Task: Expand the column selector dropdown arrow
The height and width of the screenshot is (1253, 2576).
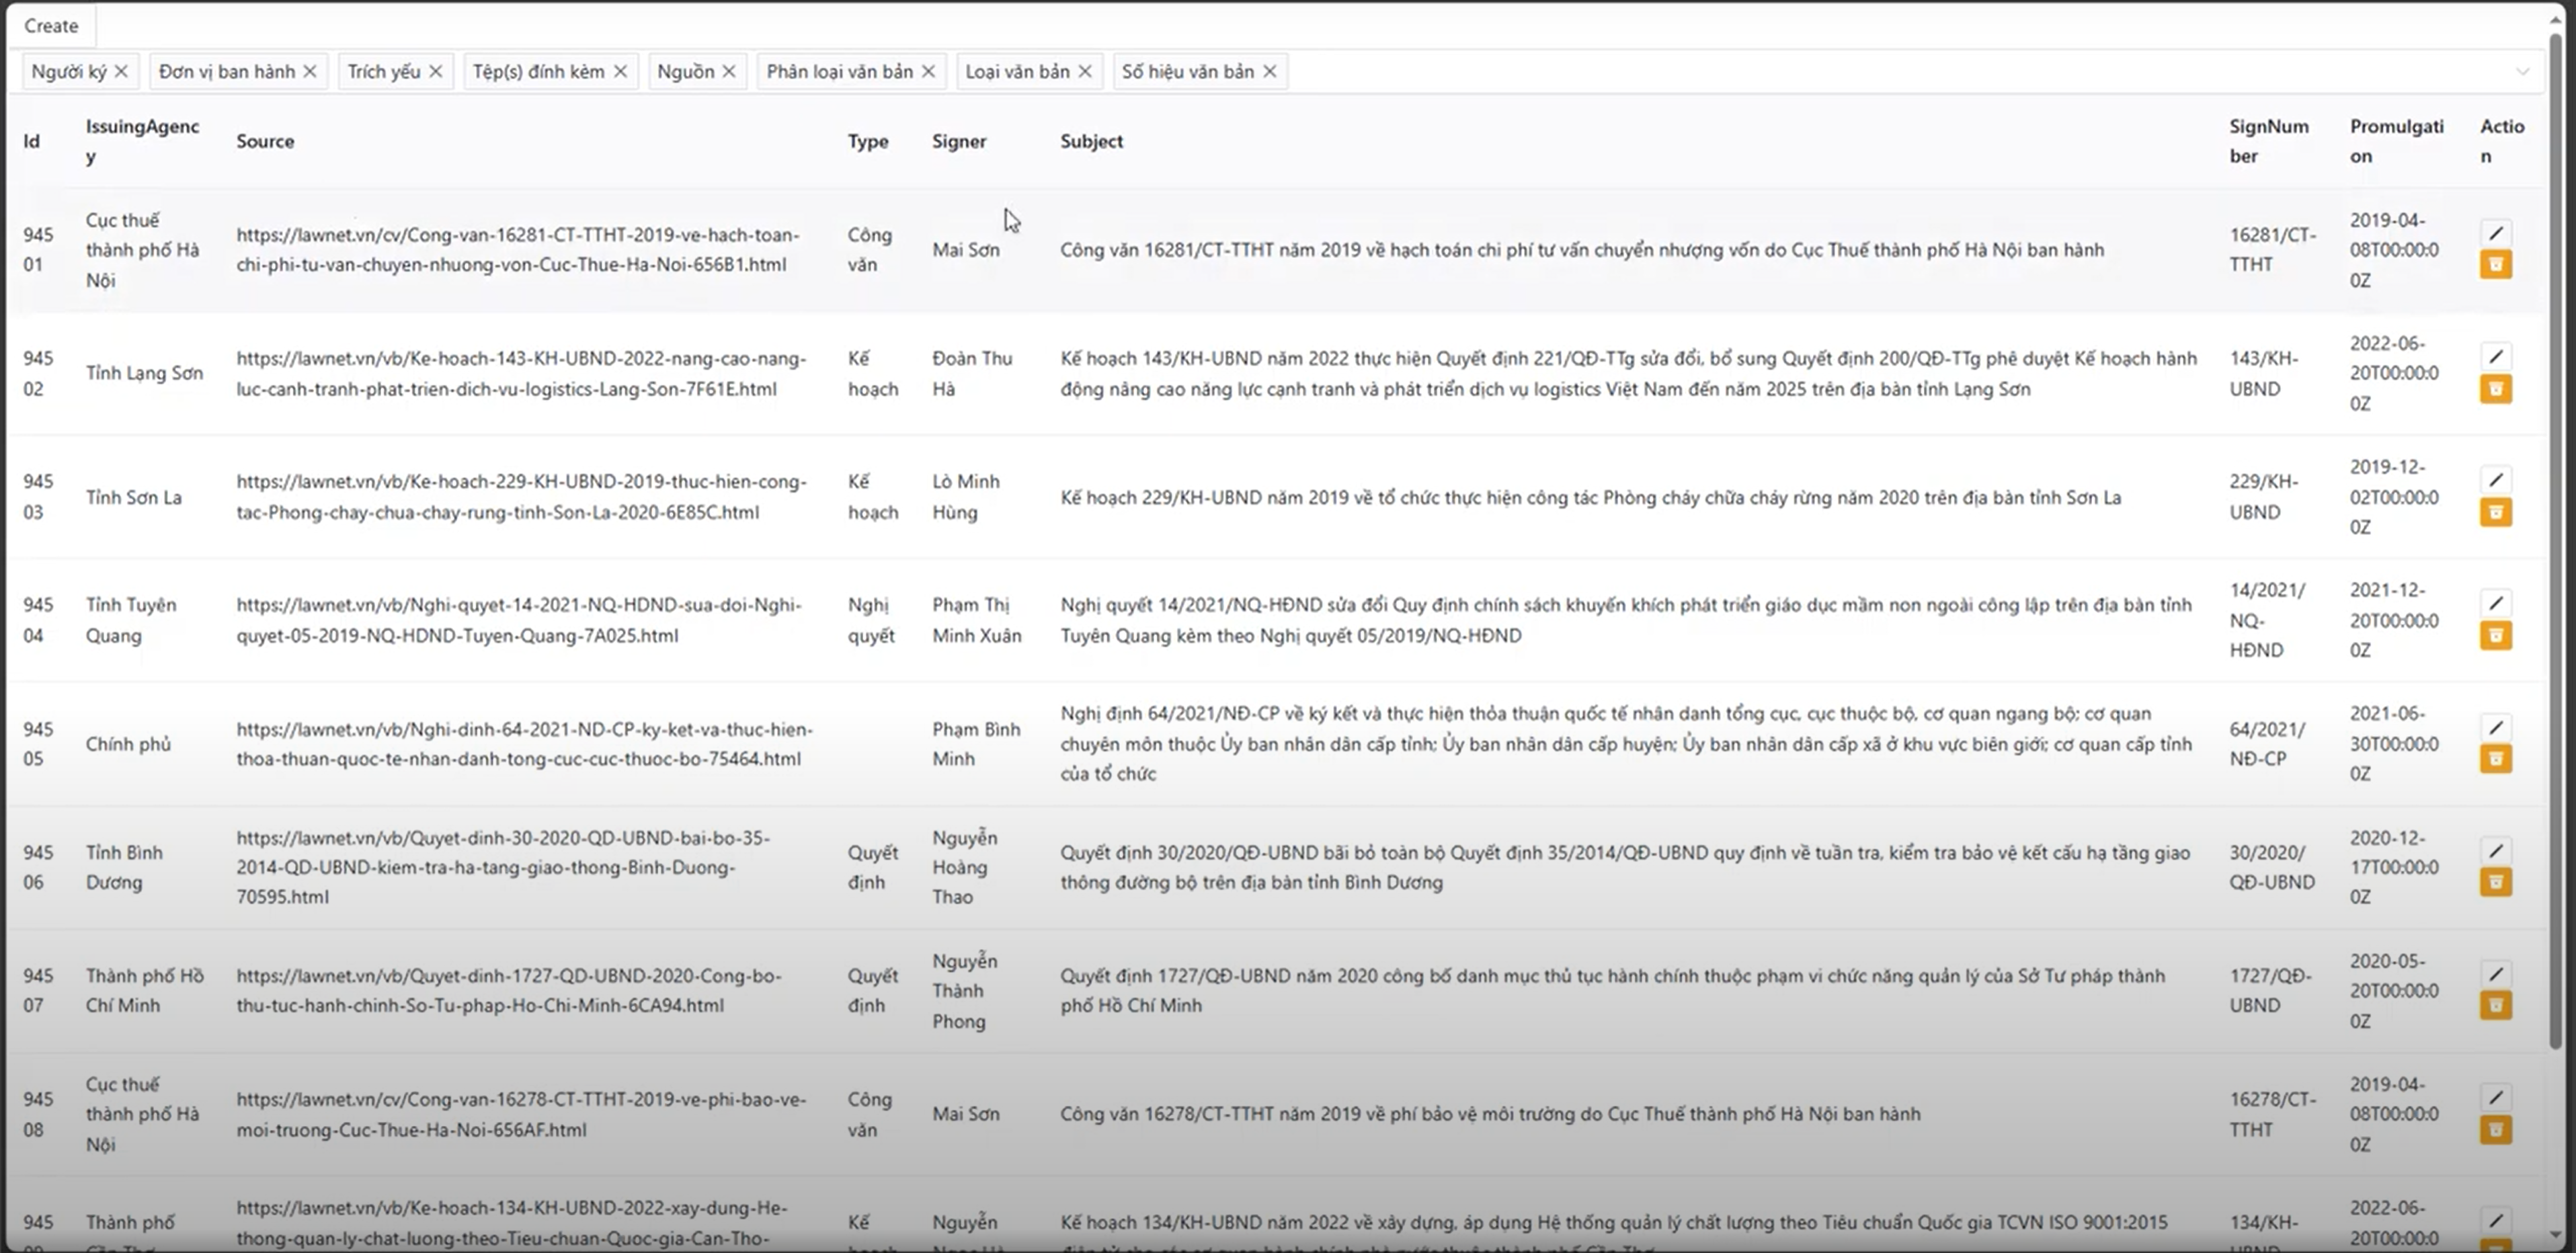Action: coord(2522,72)
